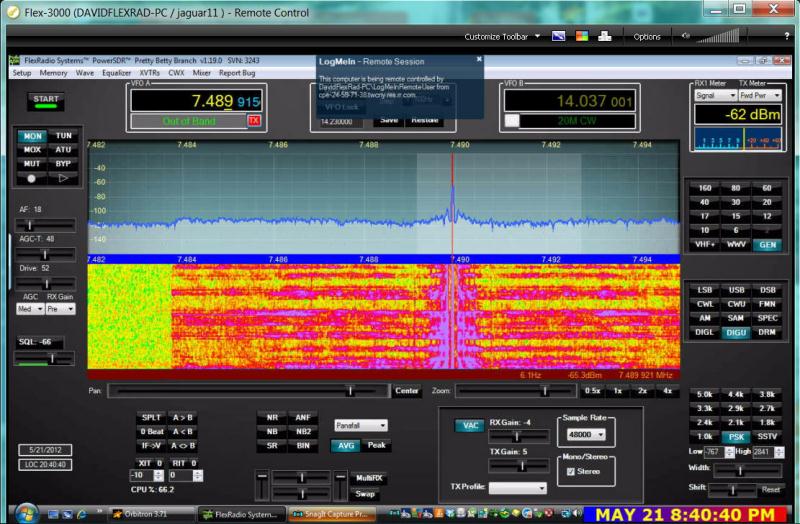Screen dimensions: 800x524
Task: Click the XIT value stepper
Action: pyautogui.click(x=159, y=476)
